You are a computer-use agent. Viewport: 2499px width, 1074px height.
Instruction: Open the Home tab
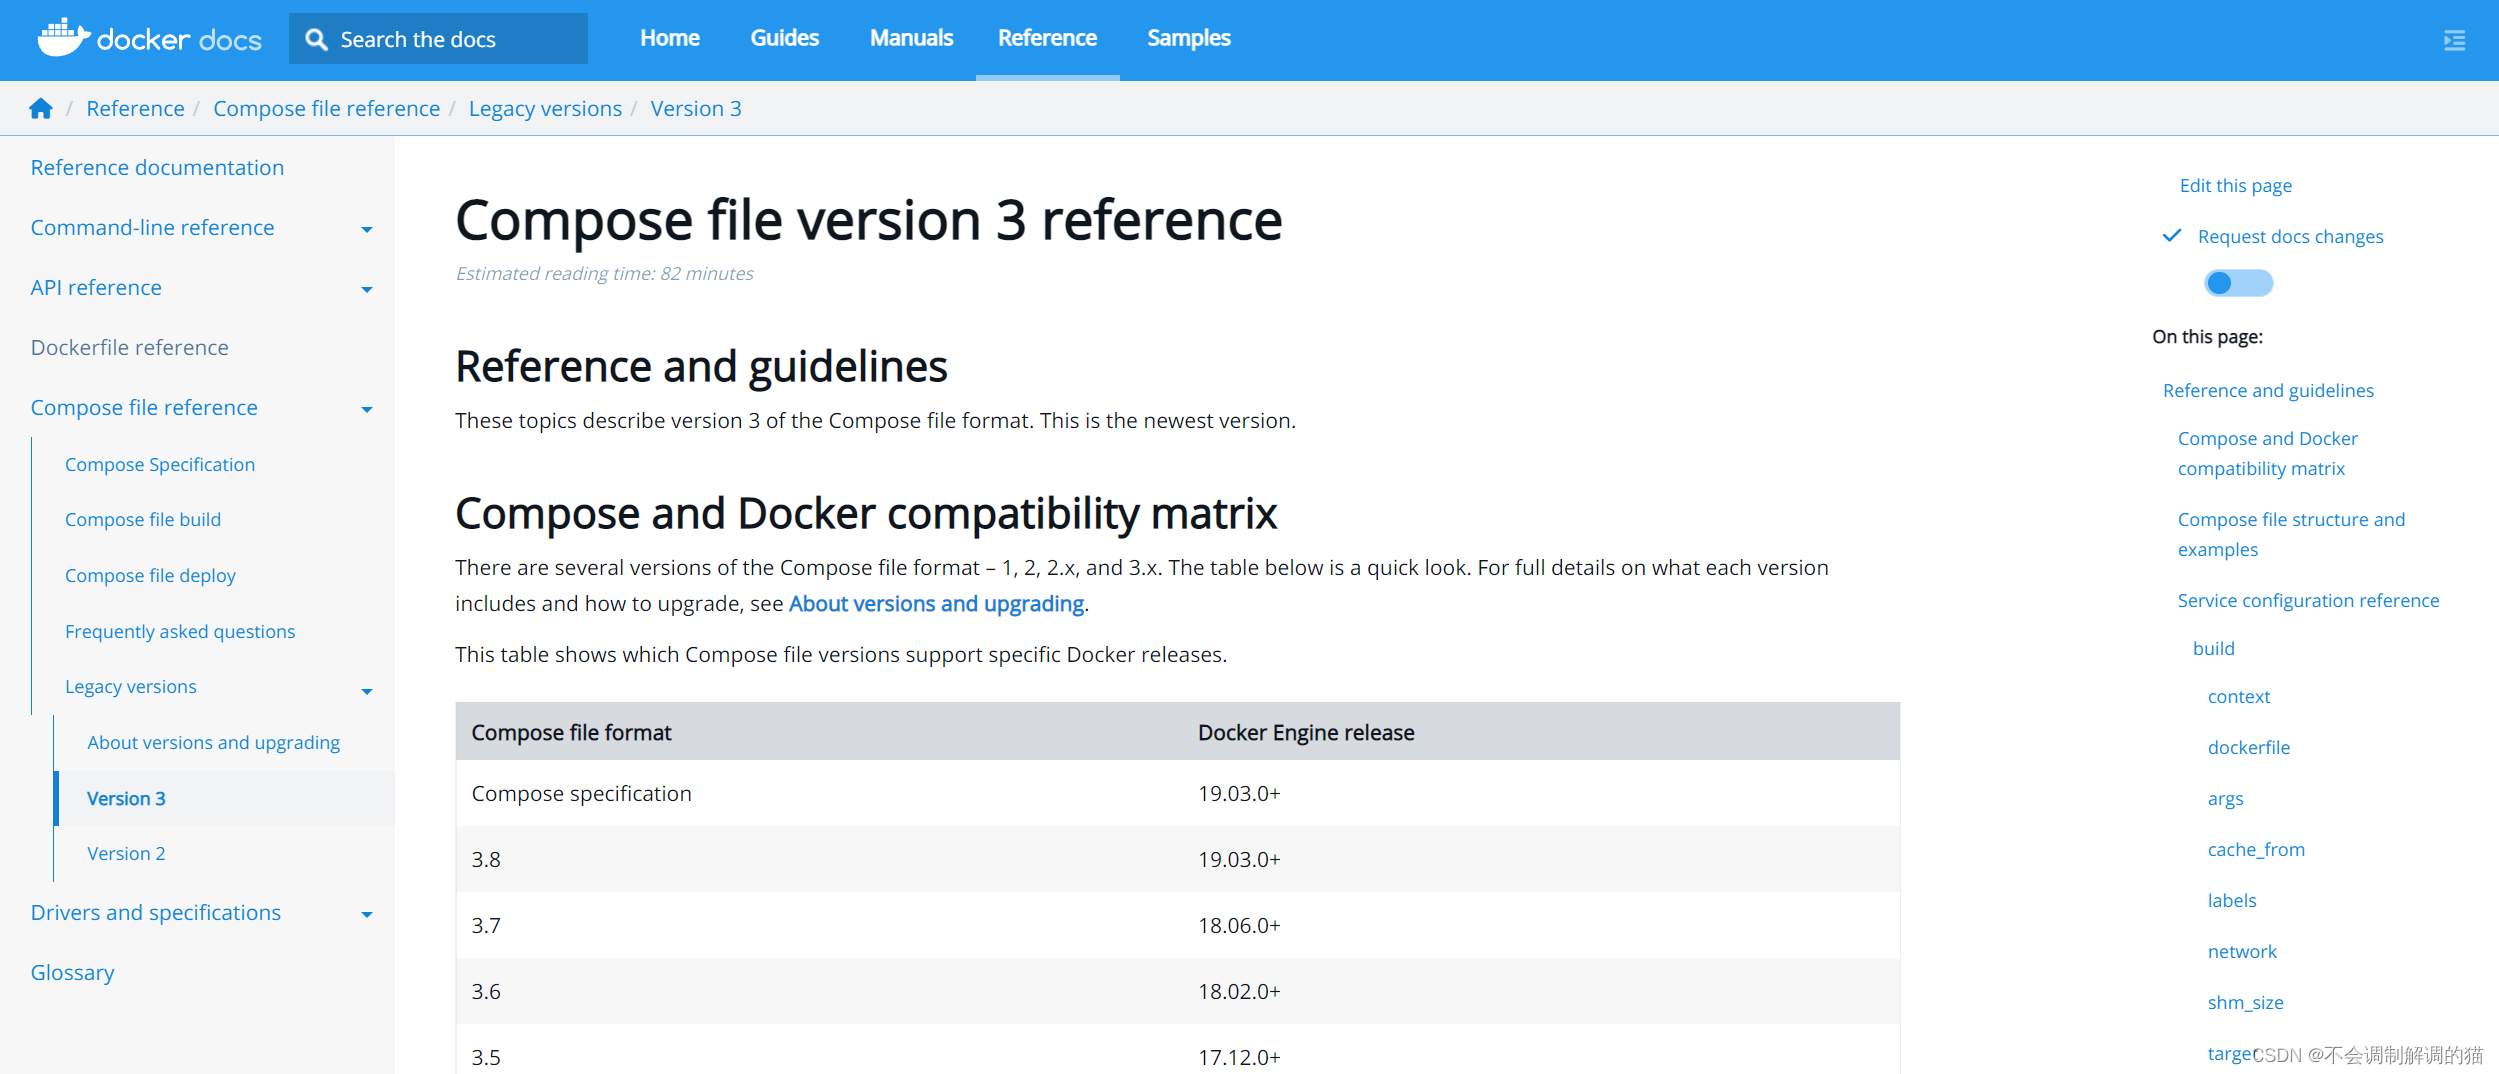click(x=670, y=38)
